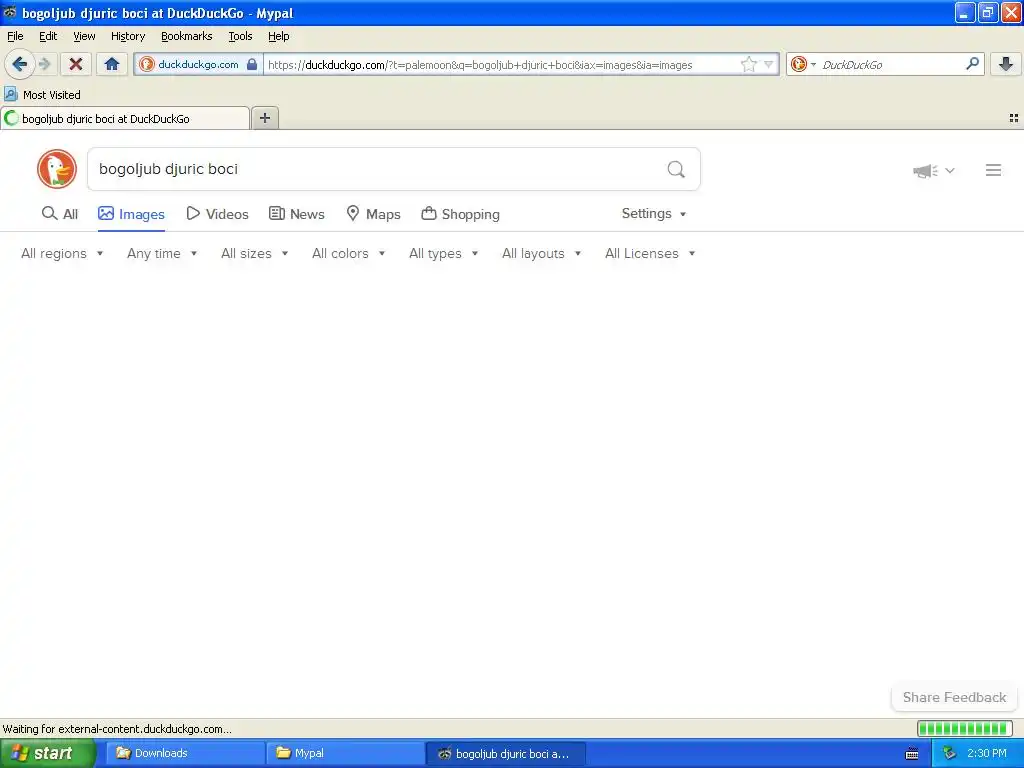
Task: Open the Tools menu
Action: click(x=240, y=36)
